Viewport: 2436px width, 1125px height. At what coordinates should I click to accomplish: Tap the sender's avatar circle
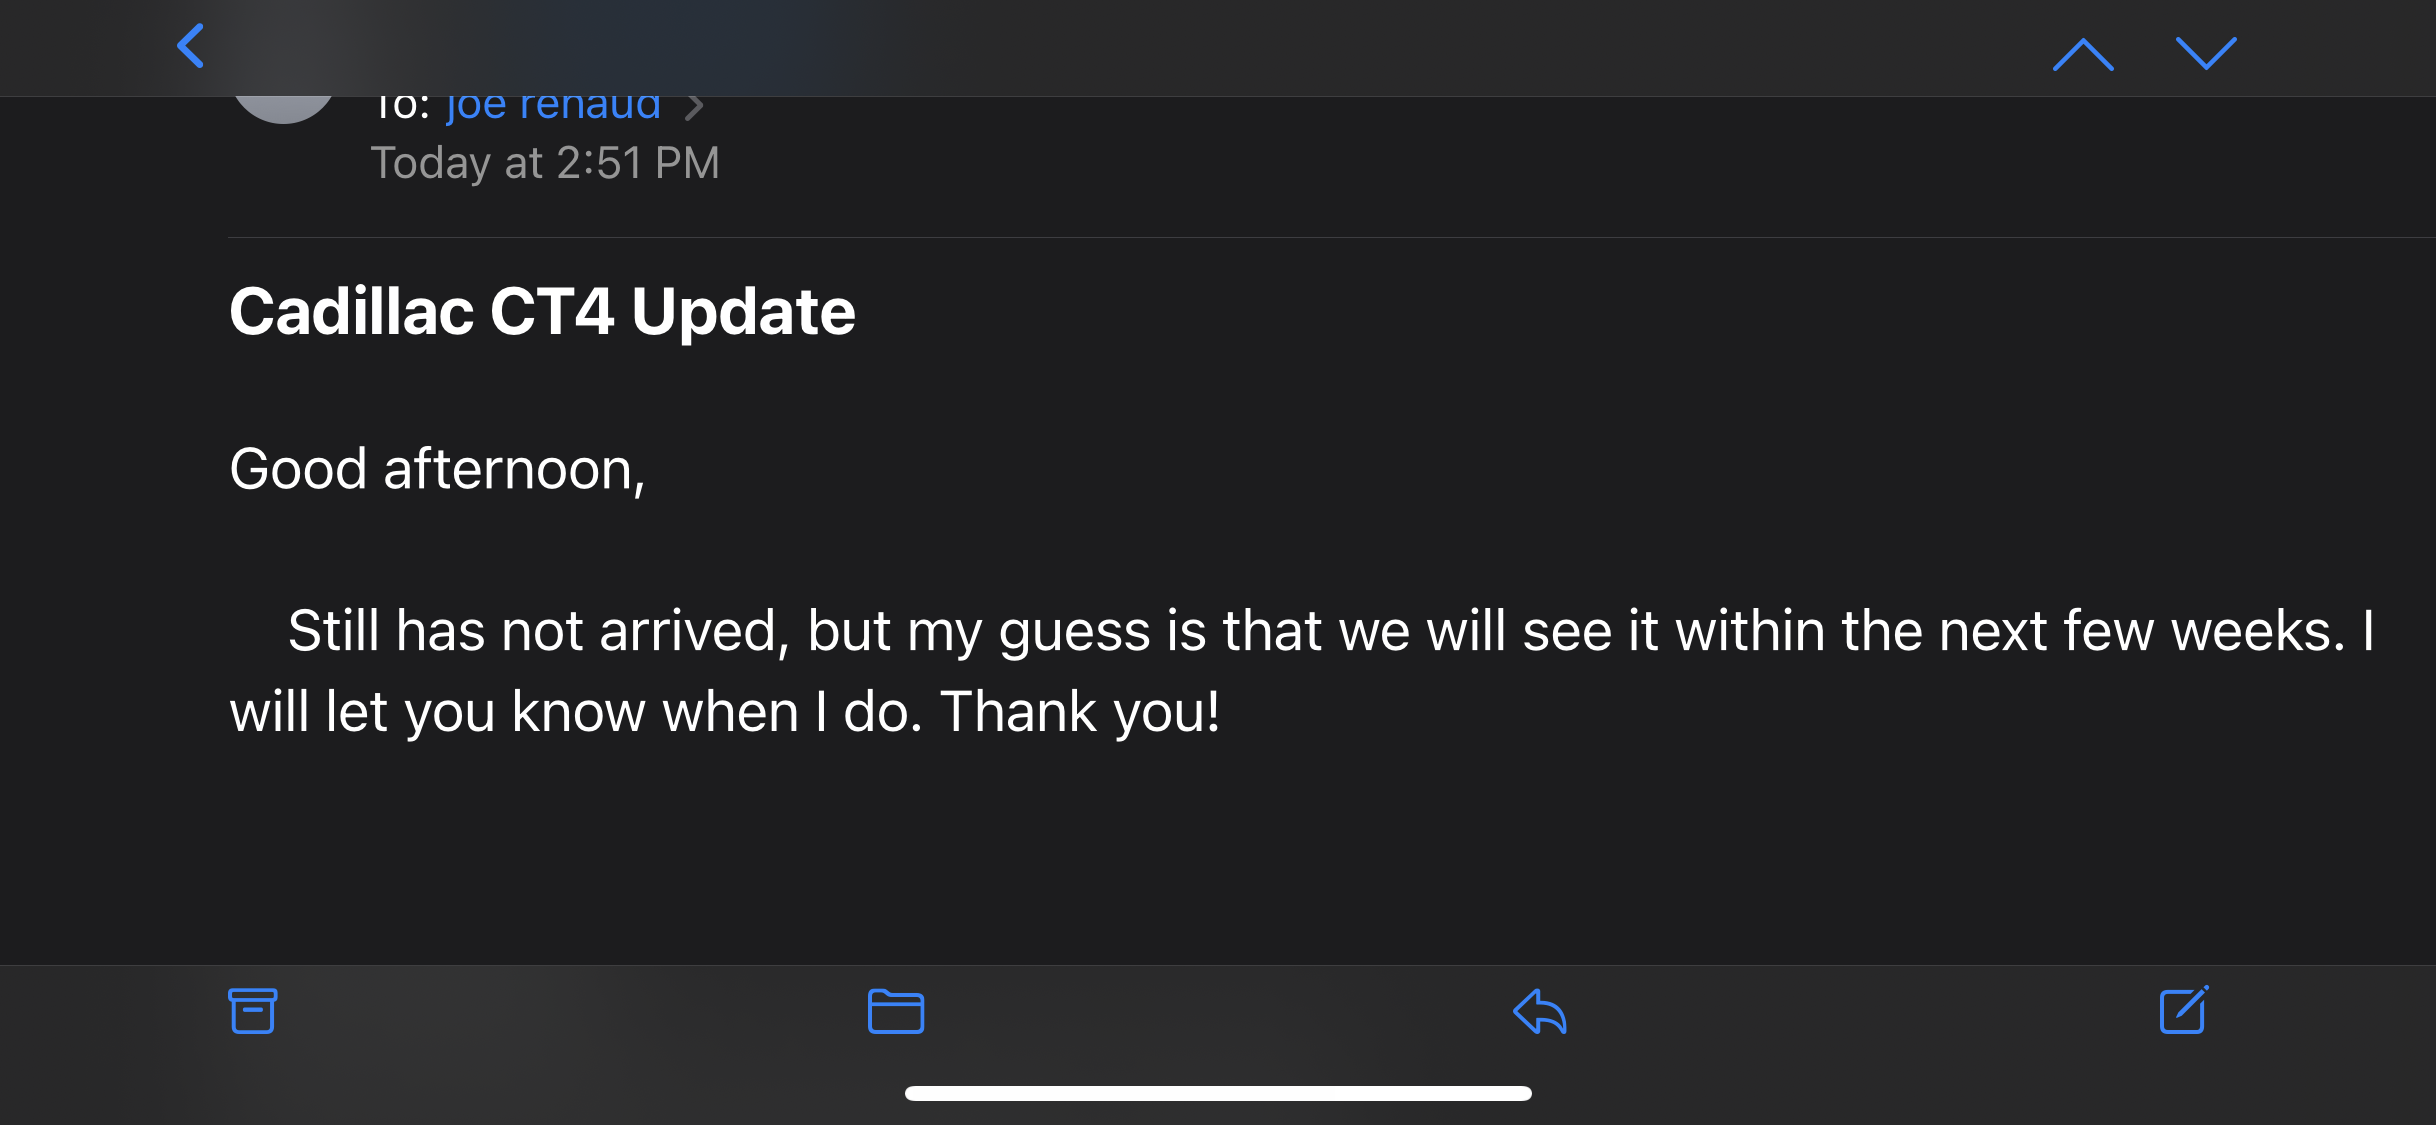point(284,108)
